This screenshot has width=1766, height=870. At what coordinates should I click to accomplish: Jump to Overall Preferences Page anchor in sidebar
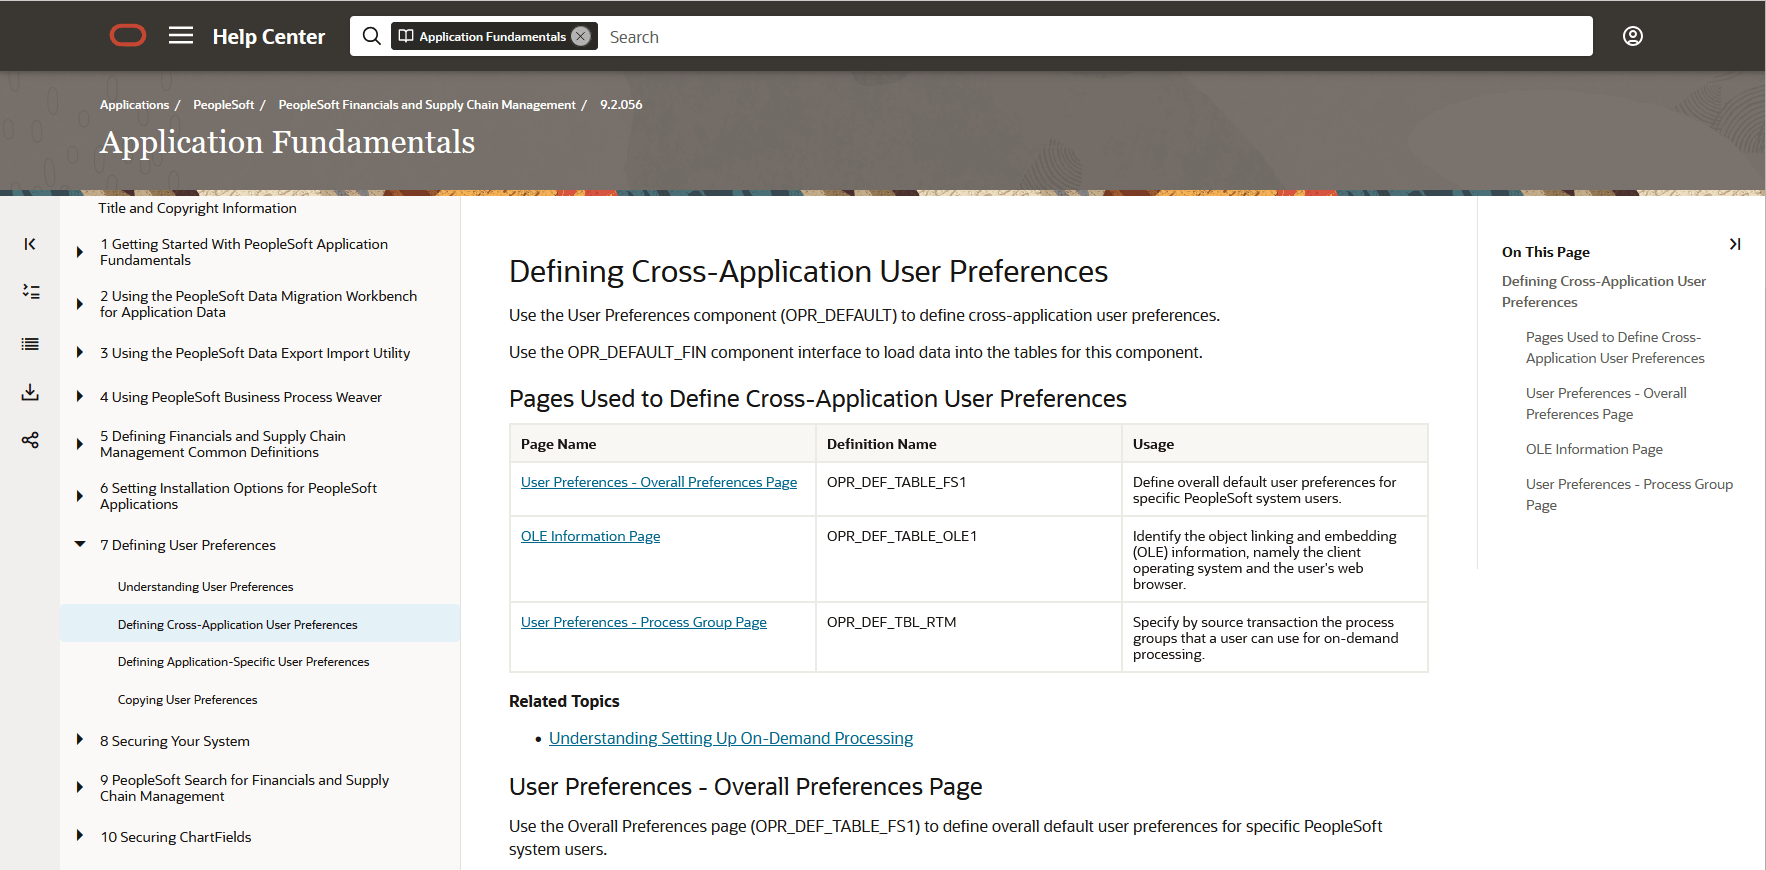pyautogui.click(x=1606, y=404)
